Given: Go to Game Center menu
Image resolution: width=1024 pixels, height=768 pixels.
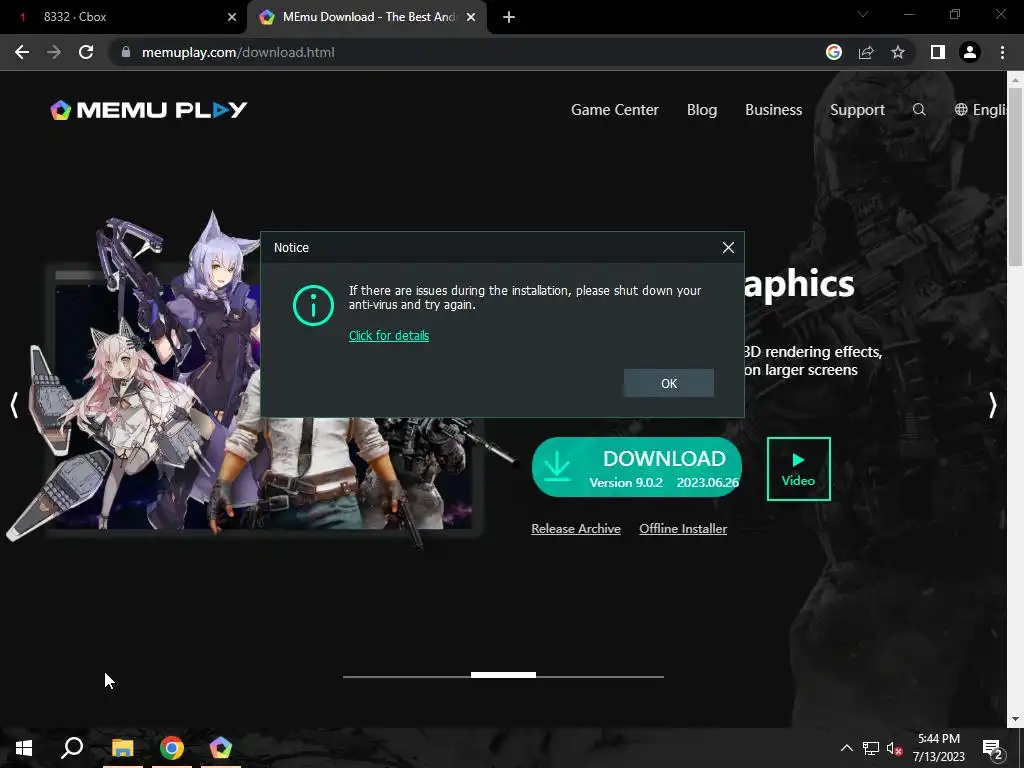Looking at the screenshot, I should pos(615,110).
